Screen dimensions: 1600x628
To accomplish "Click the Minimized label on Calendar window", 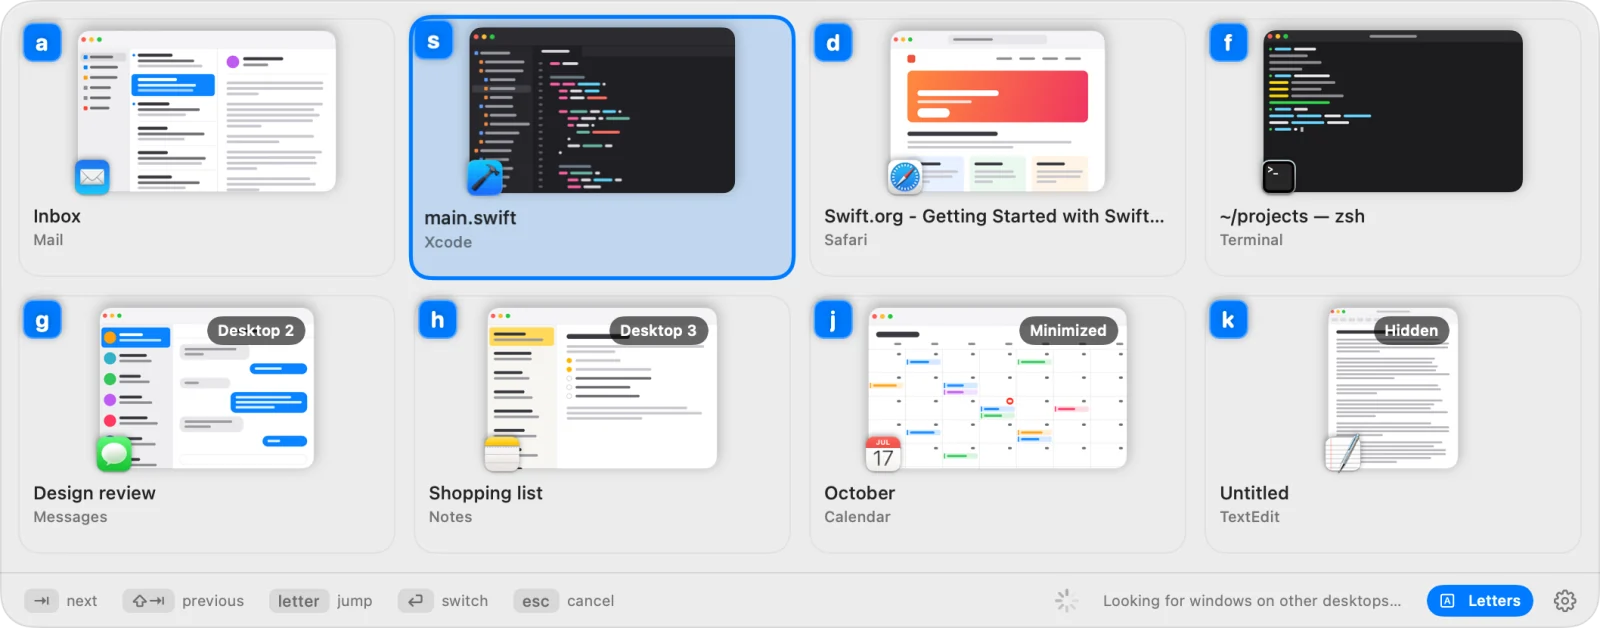I will (1068, 331).
